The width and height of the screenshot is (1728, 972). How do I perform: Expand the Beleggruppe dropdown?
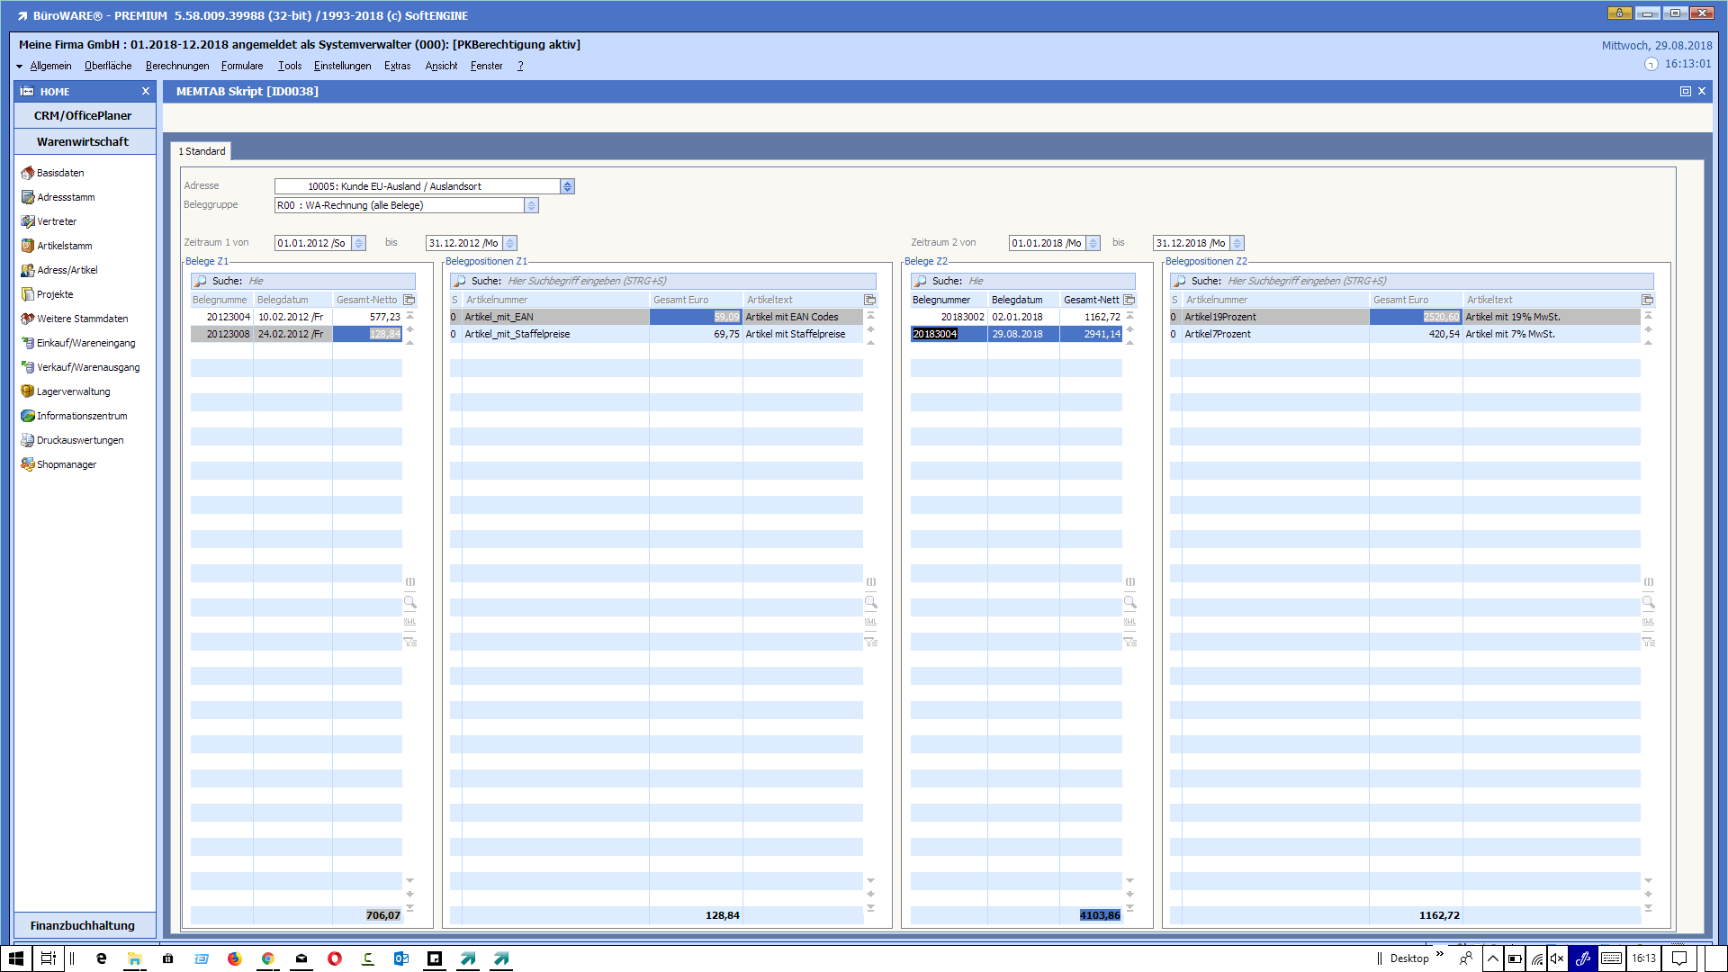pyautogui.click(x=531, y=206)
